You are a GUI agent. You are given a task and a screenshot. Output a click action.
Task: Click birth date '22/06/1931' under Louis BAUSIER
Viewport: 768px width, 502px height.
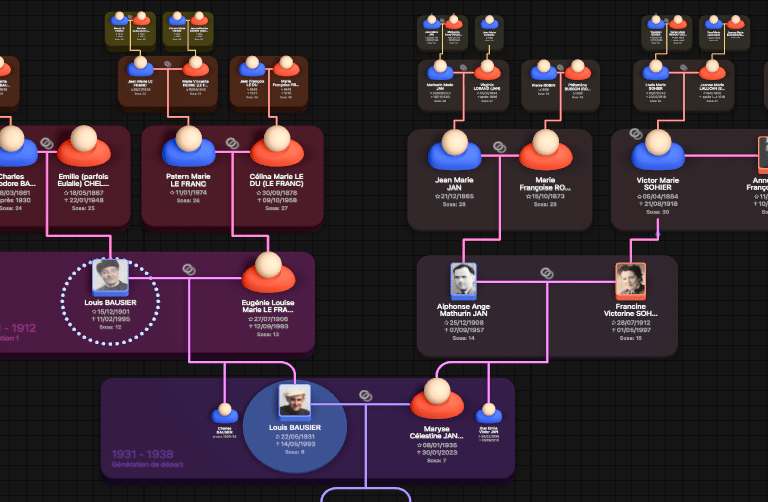pyautogui.click(x=295, y=436)
